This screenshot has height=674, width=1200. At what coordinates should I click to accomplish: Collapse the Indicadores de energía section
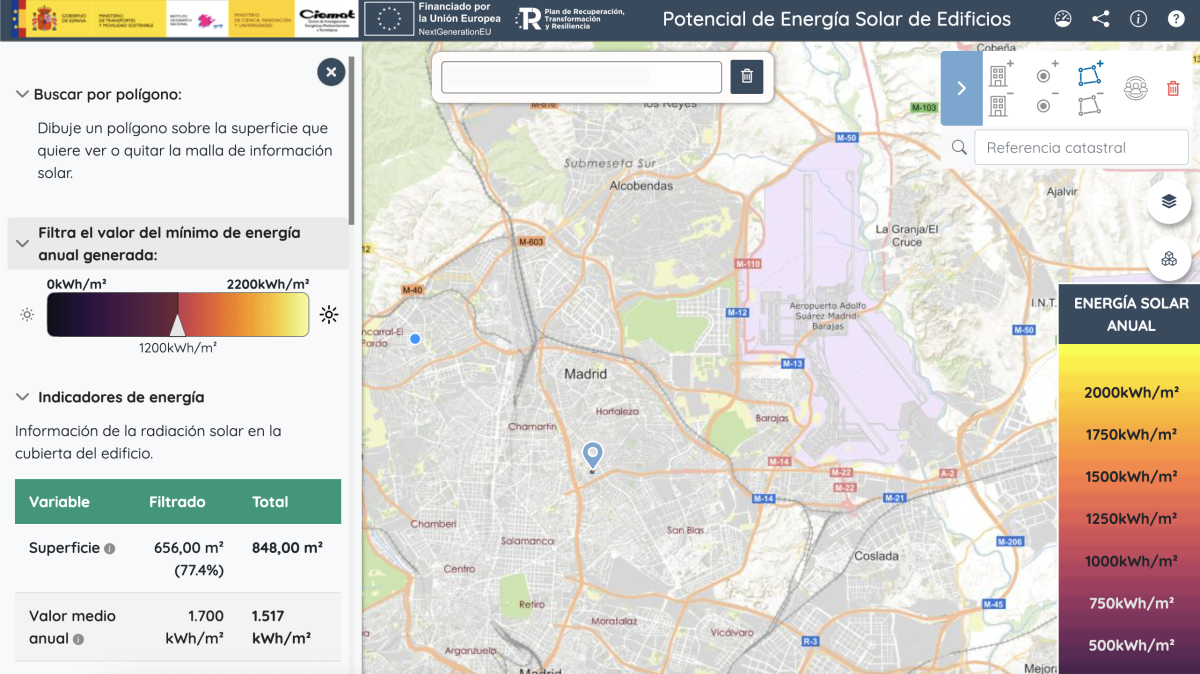(x=21, y=397)
